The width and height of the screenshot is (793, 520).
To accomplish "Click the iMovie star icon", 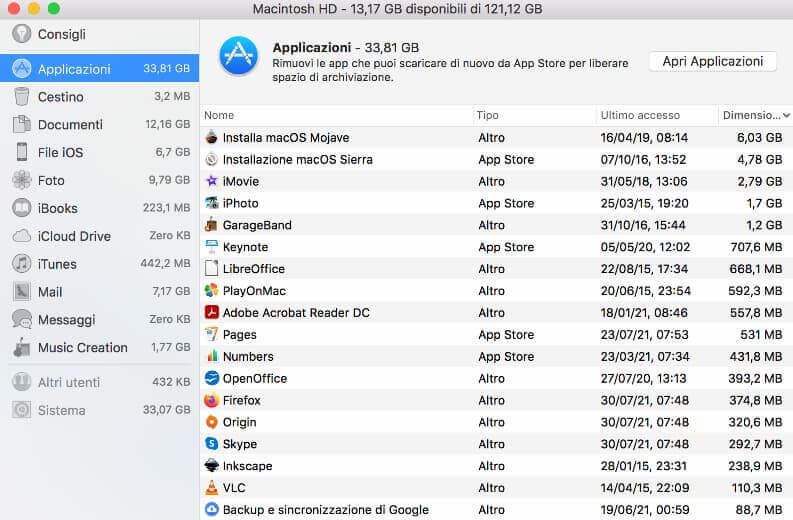I will tap(211, 181).
